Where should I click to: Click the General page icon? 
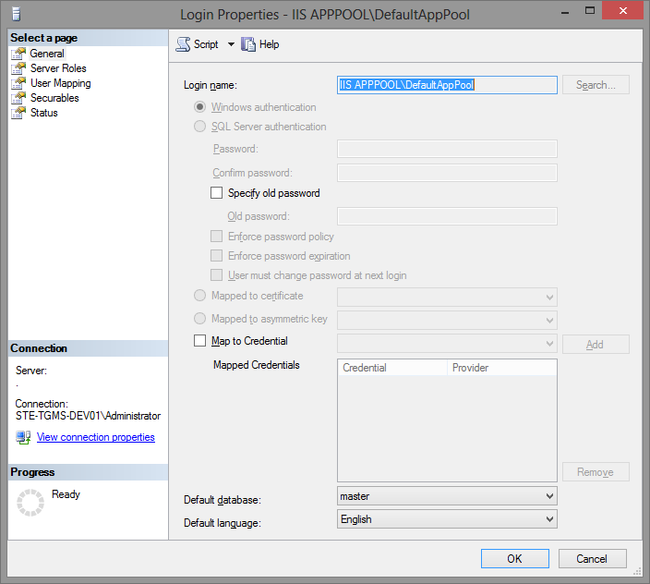click(18, 53)
